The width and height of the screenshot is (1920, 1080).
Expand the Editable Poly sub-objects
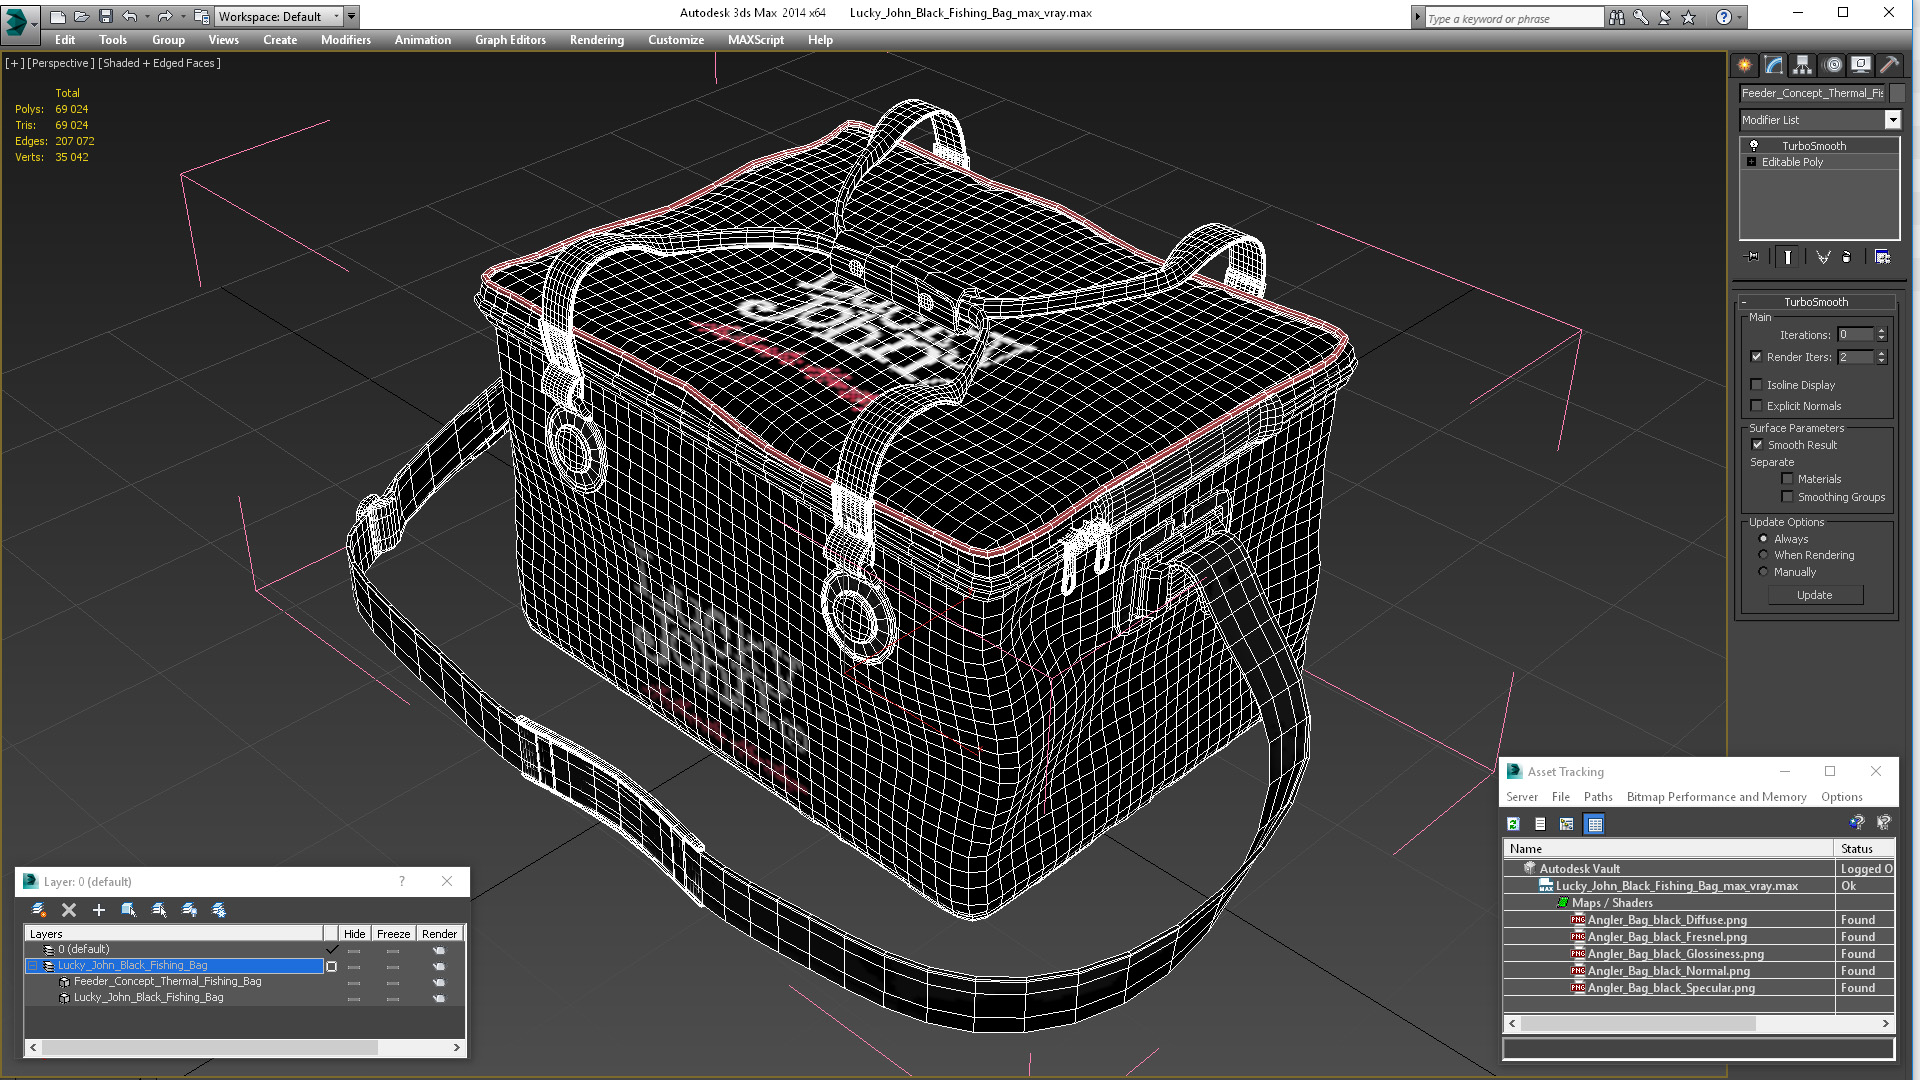tap(1751, 162)
